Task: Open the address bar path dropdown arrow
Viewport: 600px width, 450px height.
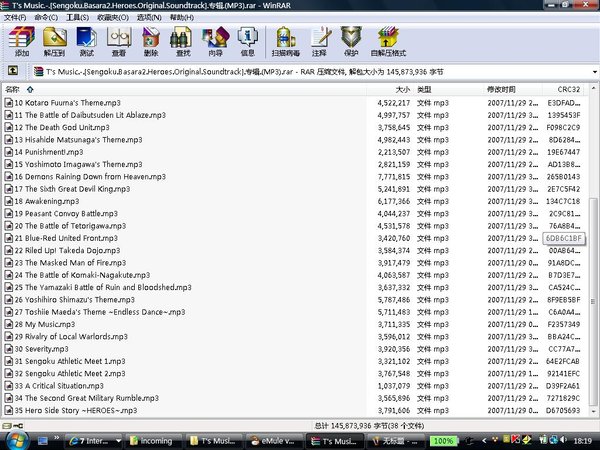Action: (595, 72)
